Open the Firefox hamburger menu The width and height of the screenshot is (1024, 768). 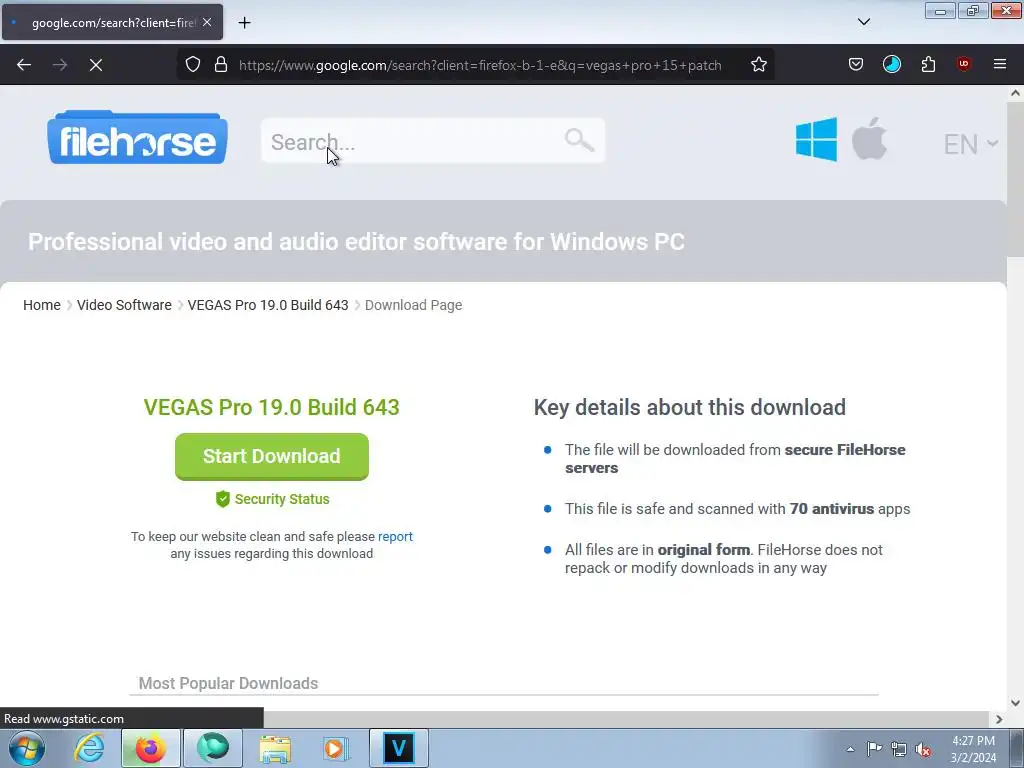tap(1000, 64)
